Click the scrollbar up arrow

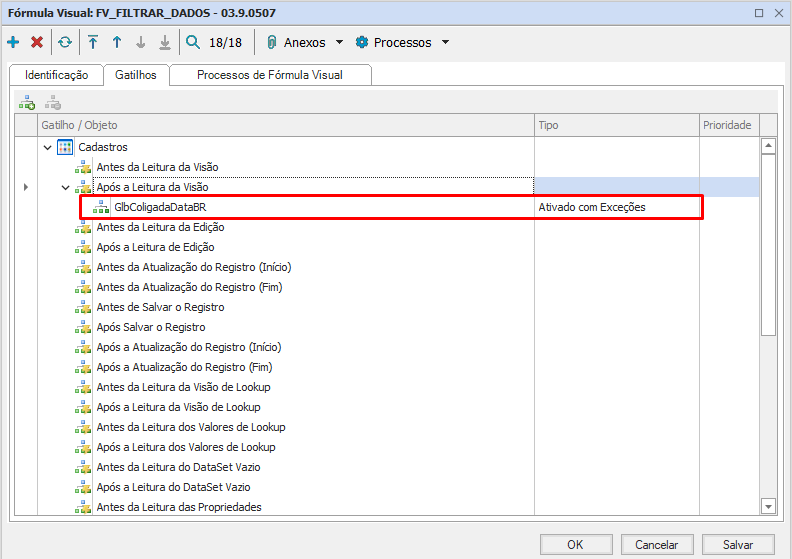tap(768, 146)
